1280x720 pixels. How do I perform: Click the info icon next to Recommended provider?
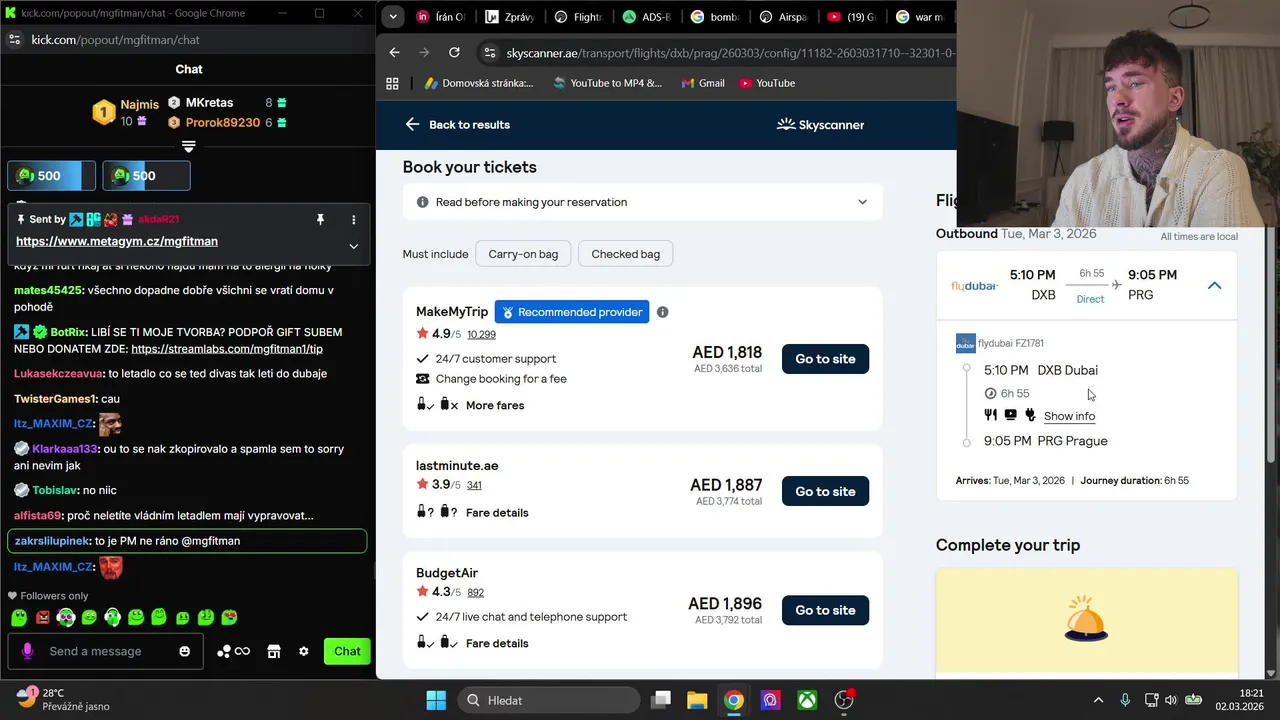662,312
